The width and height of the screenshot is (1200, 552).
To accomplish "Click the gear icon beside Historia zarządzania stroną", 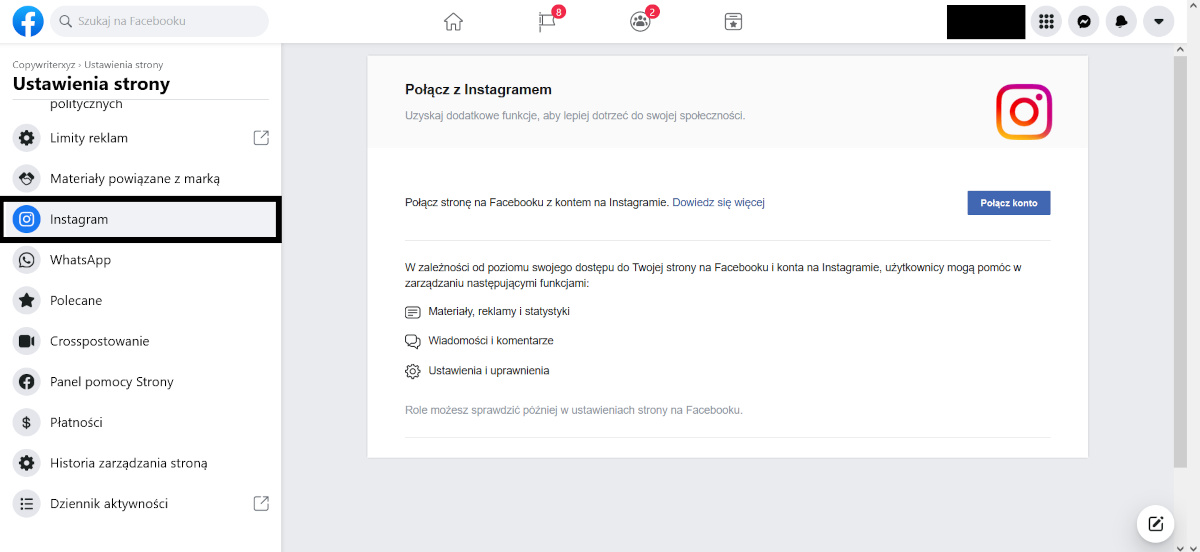I will pos(27,463).
